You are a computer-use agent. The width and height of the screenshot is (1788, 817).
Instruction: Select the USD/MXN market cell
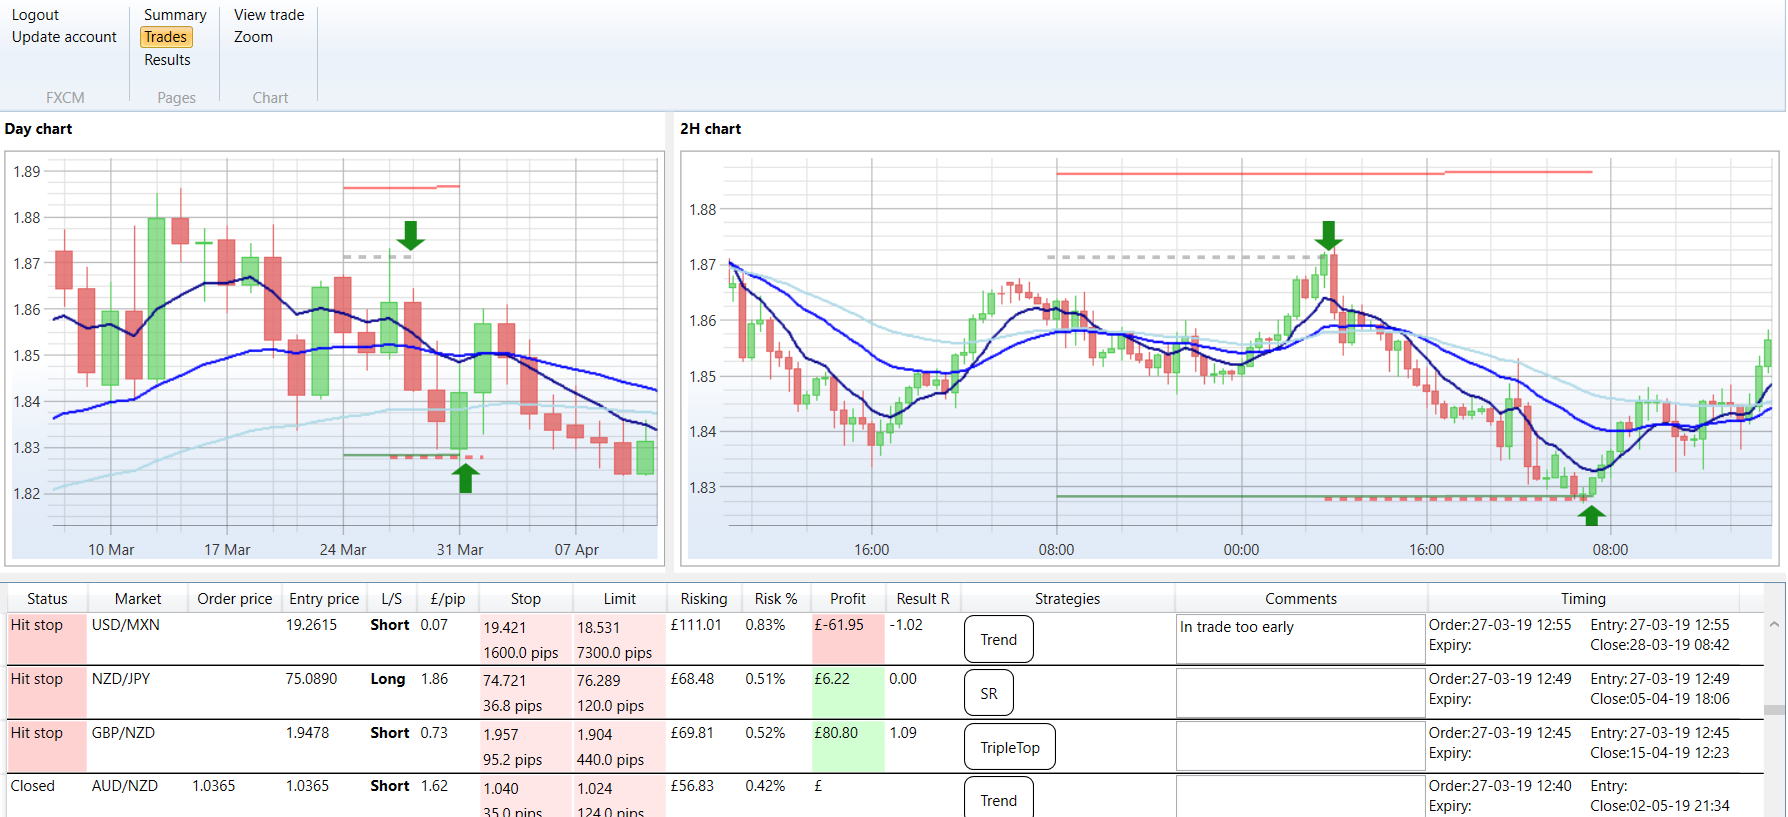[126, 625]
